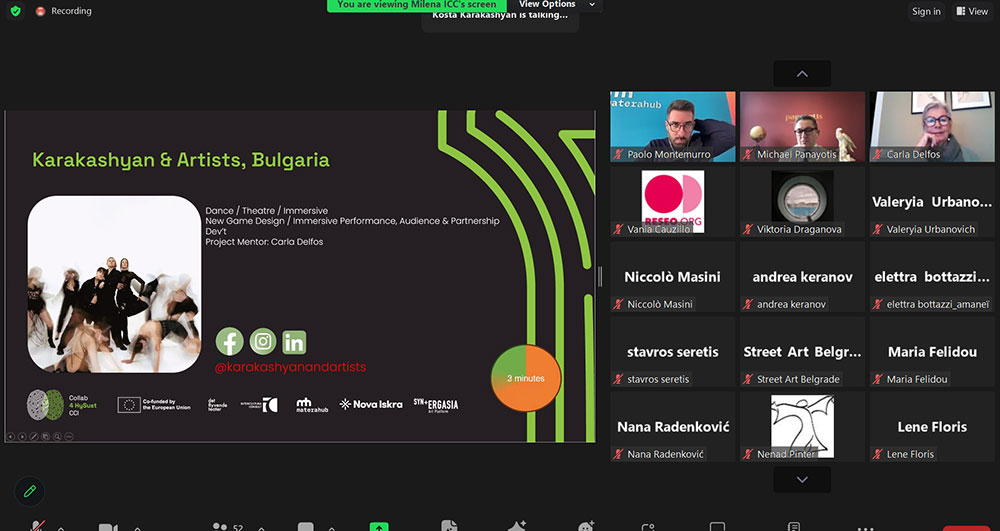Click the reactions smiley icon
1000x531 pixels.
click(x=586, y=526)
